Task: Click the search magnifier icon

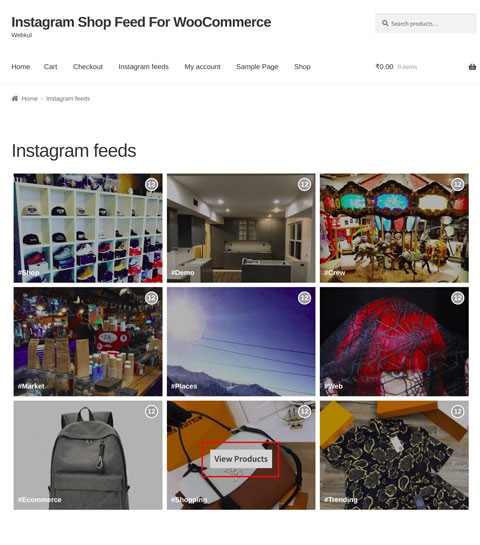Action: click(x=385, y=23)
